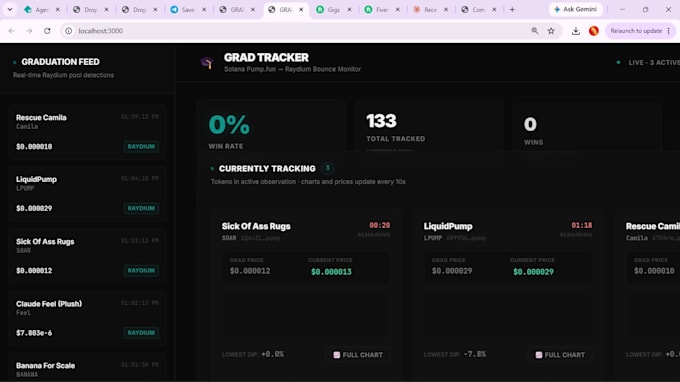Close the 'Reco' browser tab
The height and width of the screenshot is (382, 680).
pos(446,10)
